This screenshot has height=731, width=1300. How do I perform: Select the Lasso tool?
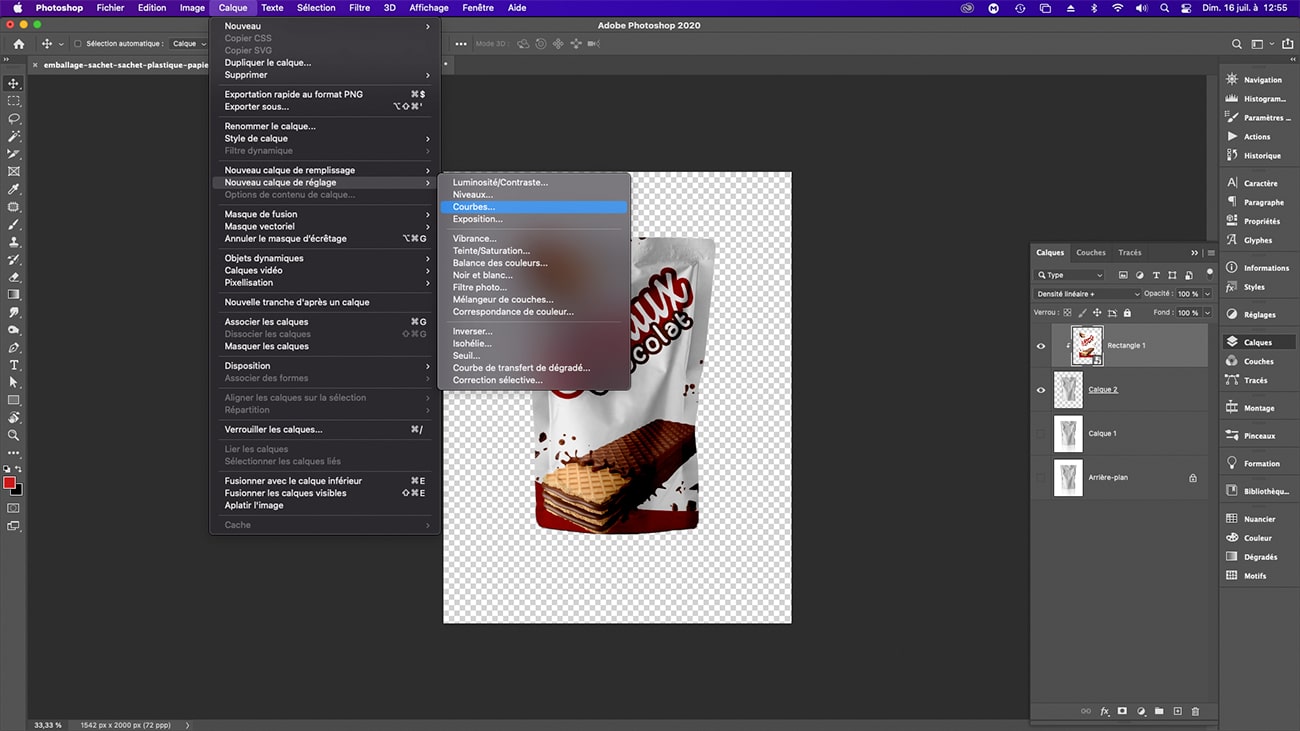coord(13,119)
